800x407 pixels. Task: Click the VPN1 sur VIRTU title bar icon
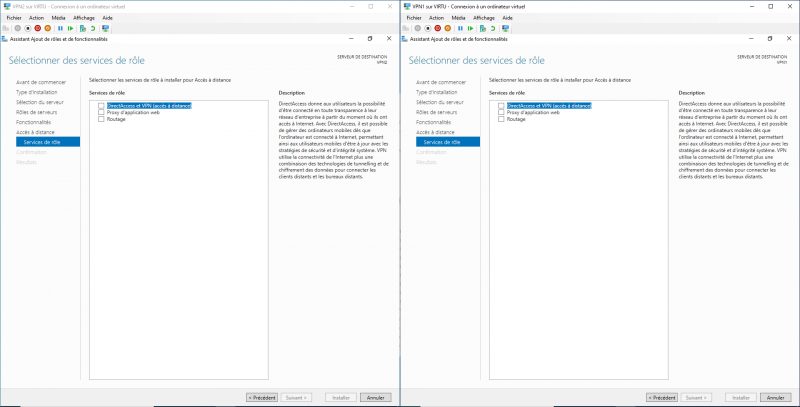(407, 7)
